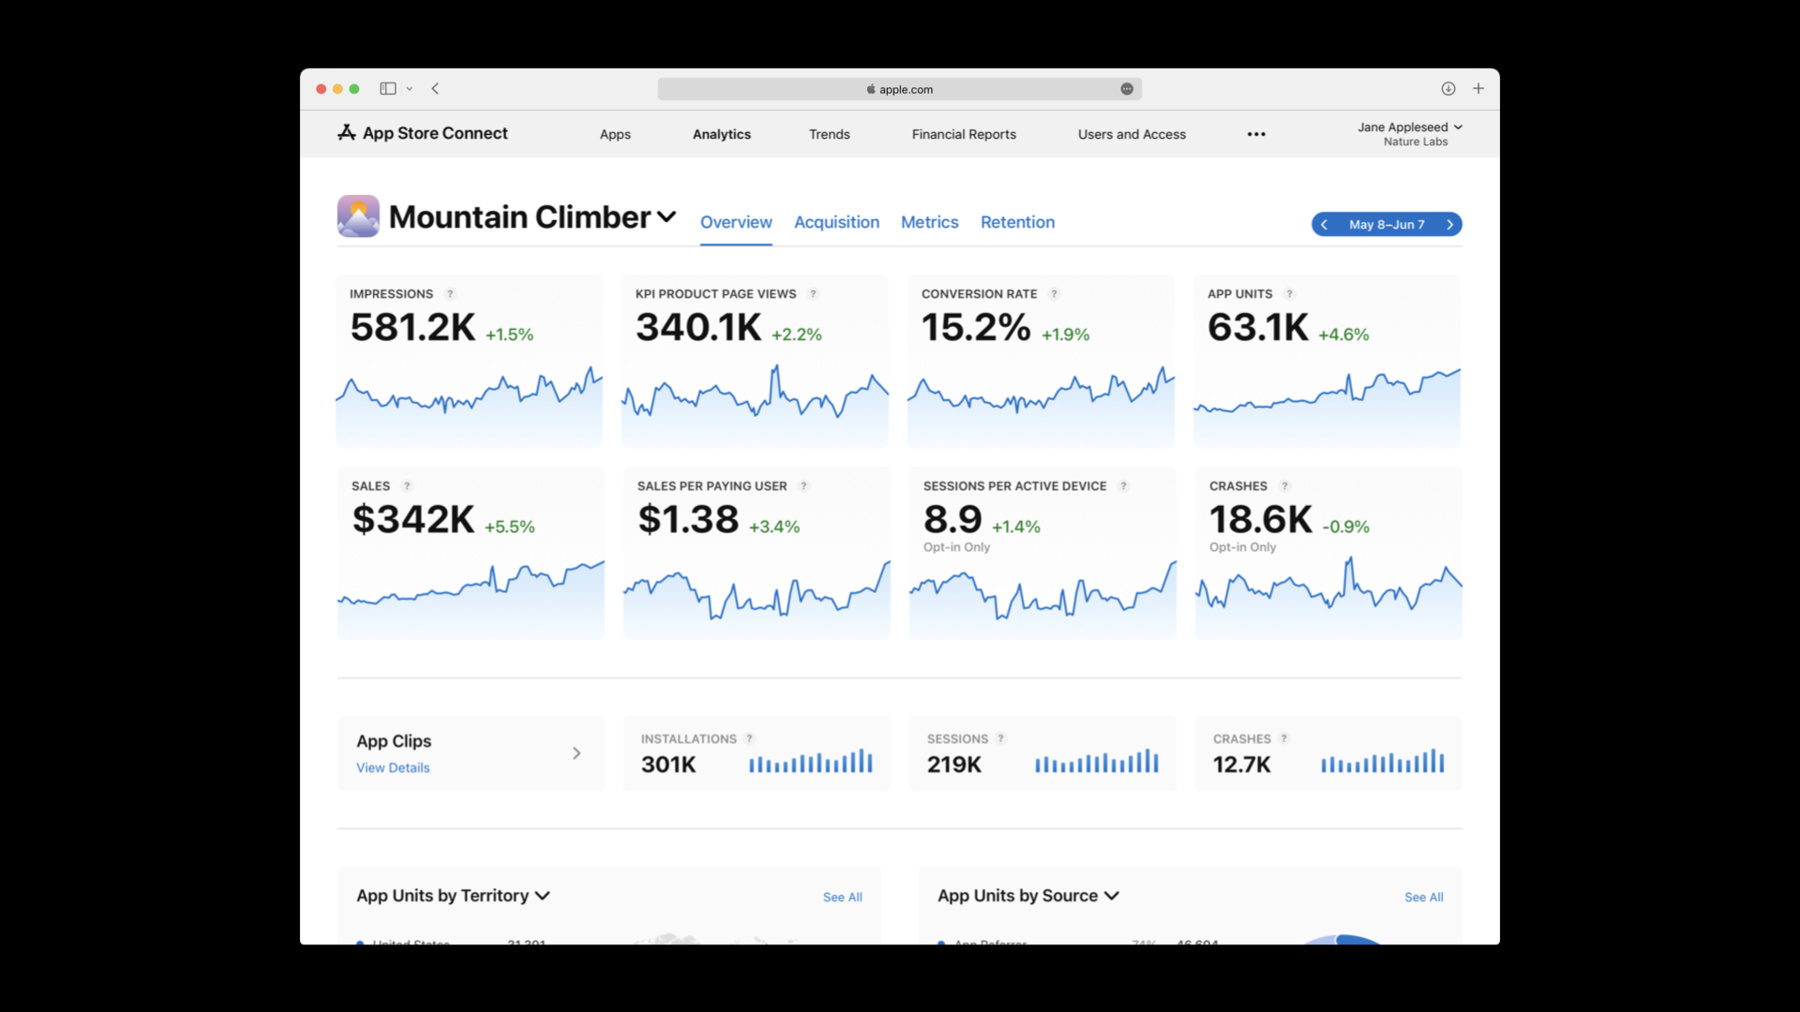Viewport: 1800px width, 1012px height.
Task: Go back with the browser back arrow
Action: pyautogui.click(x=435, y=89)
